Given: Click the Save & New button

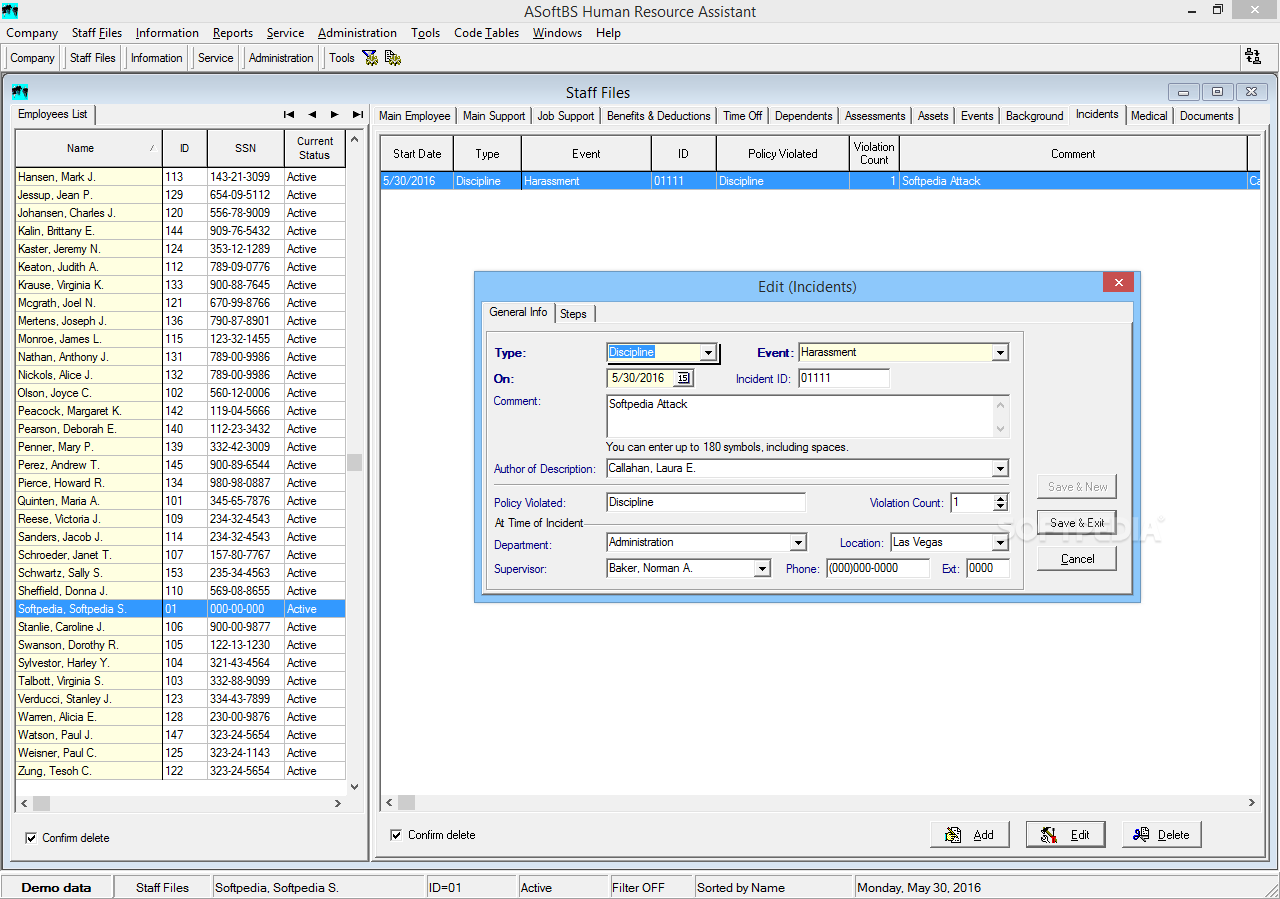Looking at the screenshot, I should pyautogui.click(x=1077, y=487).
